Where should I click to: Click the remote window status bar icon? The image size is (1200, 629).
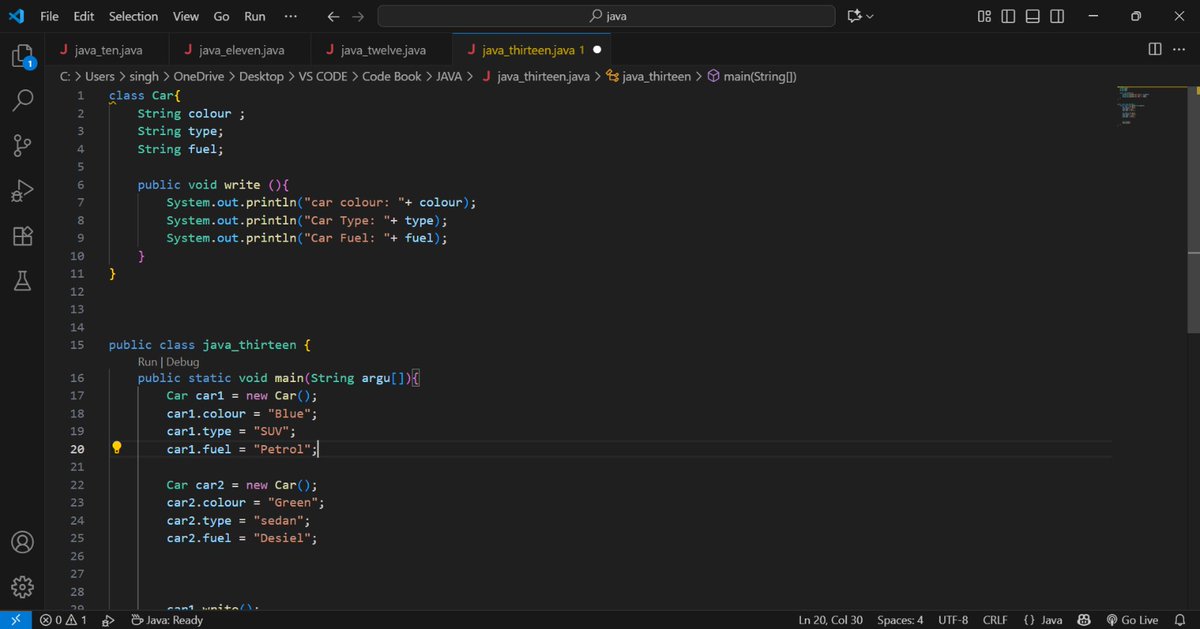tap(15, 620)
